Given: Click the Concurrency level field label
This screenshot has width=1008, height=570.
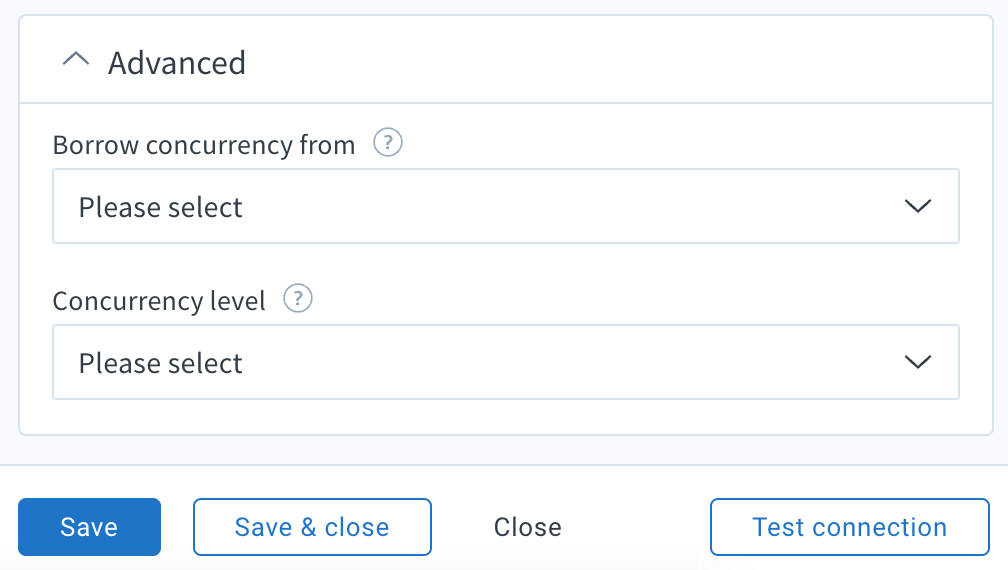Looking at the screenshot, I should (x=159, y=300).
